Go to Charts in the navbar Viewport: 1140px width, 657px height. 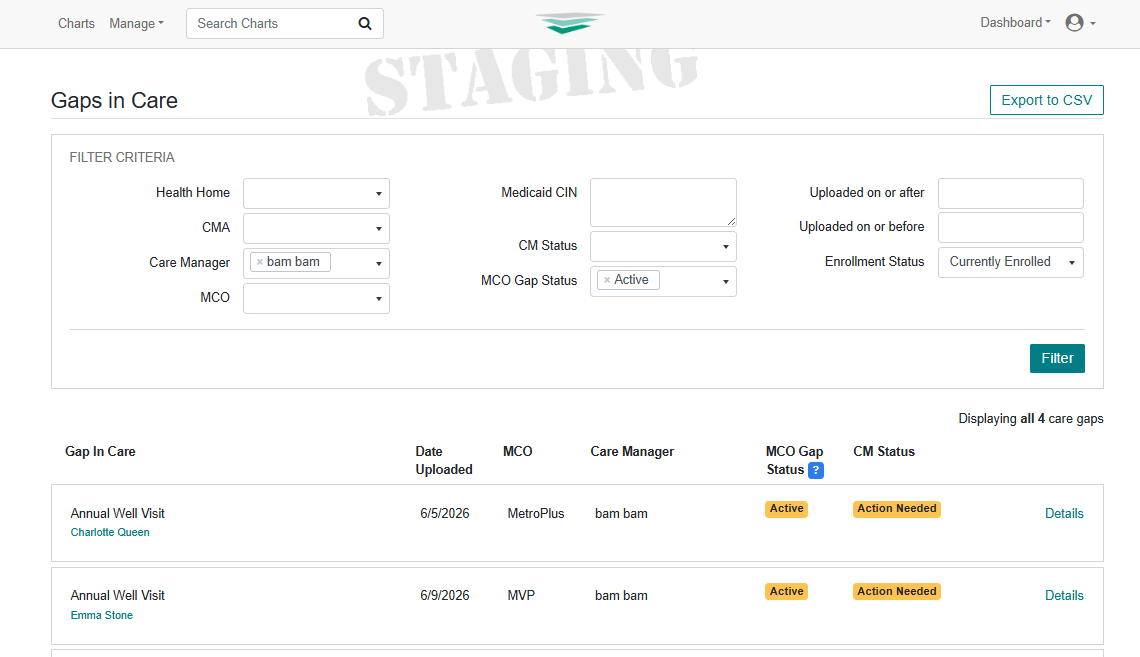point(76,23)
